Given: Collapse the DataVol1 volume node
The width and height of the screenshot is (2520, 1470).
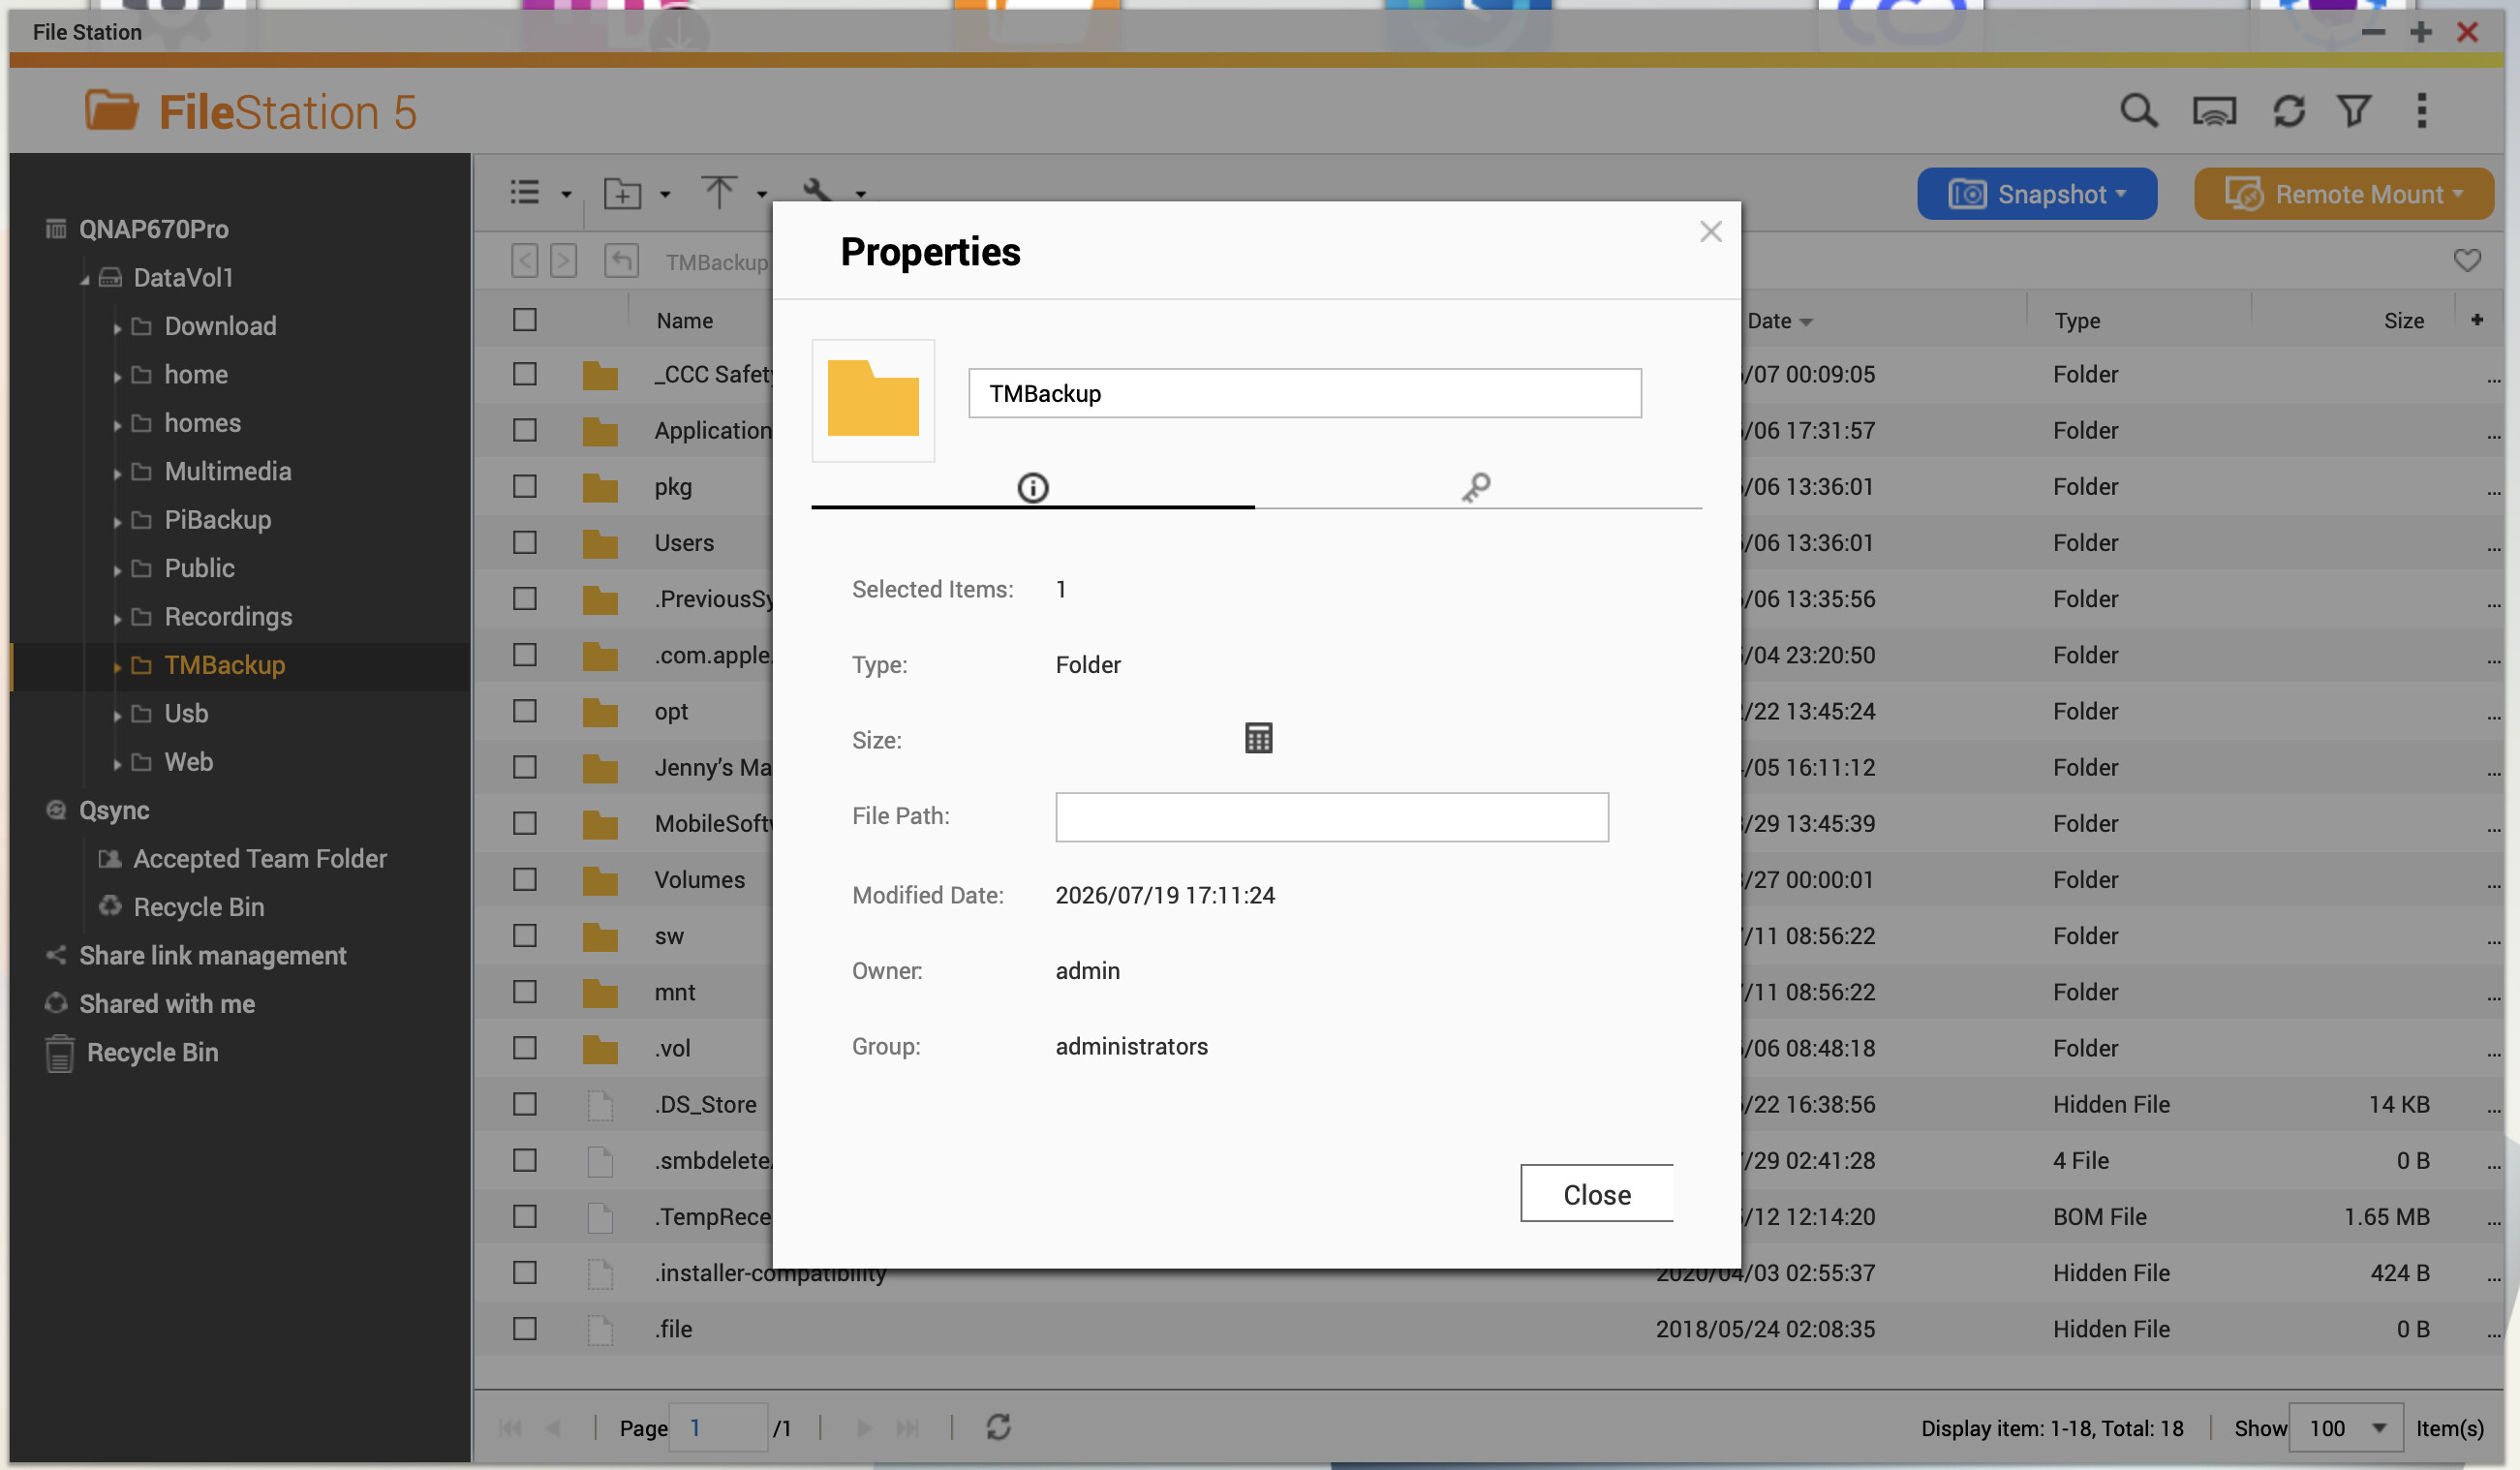Looking at the screenshot, I should click(x=85, y=279).
